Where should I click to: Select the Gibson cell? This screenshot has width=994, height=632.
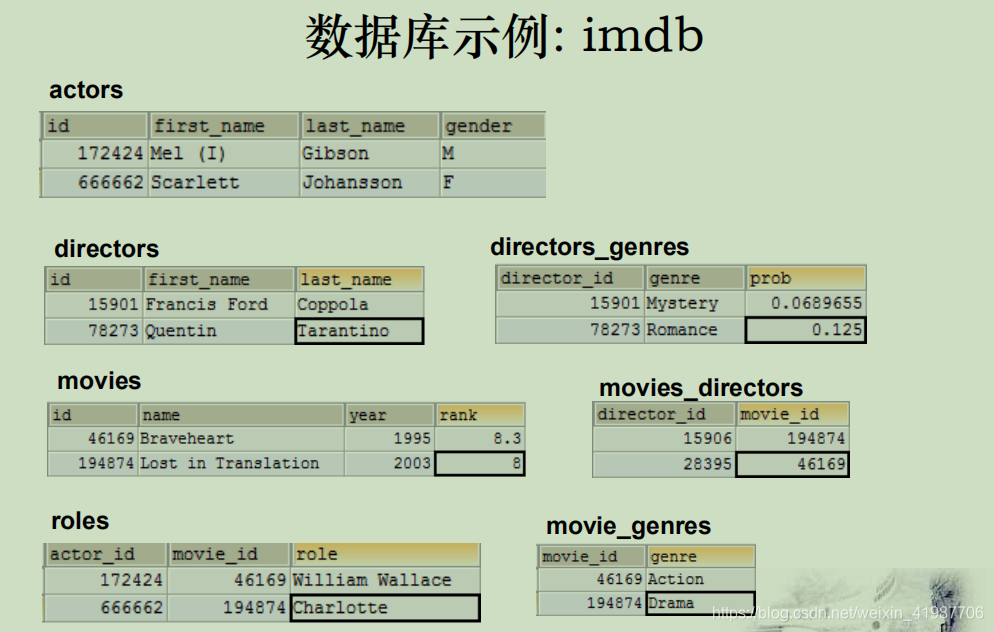[370, 153]
